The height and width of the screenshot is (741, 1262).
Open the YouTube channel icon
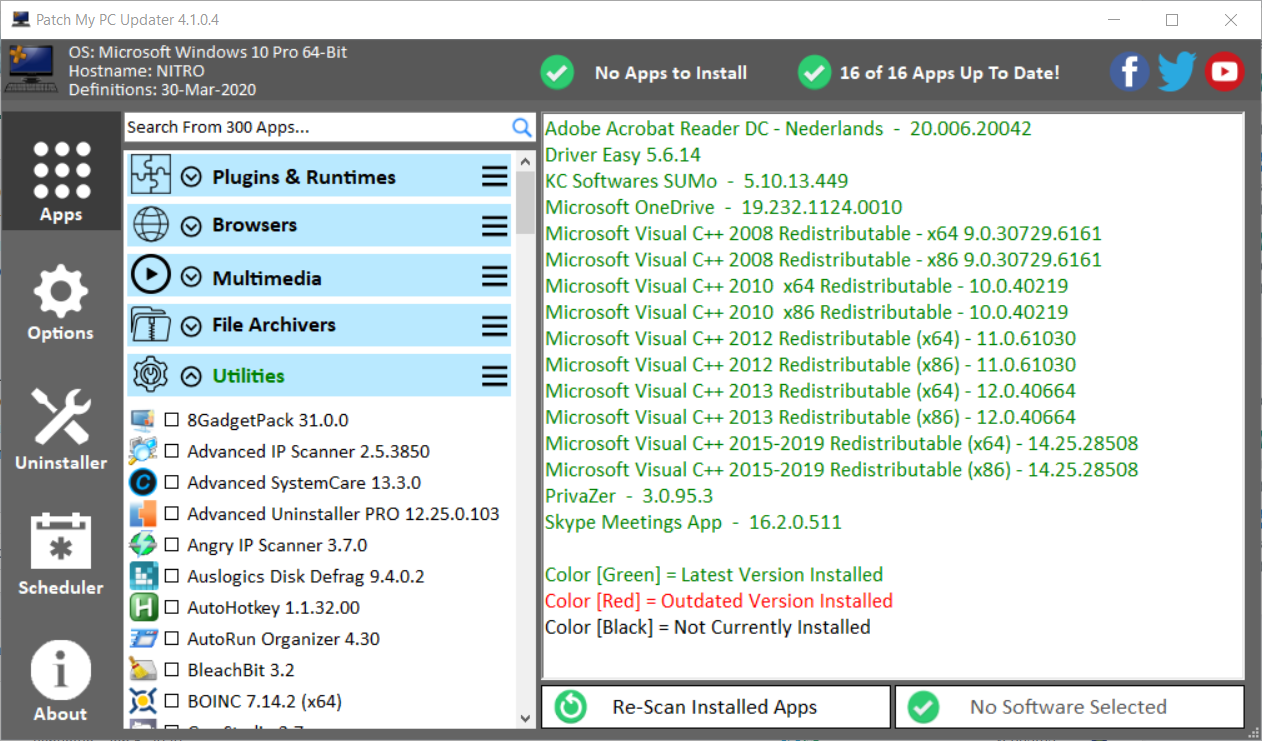[1224, 72]
